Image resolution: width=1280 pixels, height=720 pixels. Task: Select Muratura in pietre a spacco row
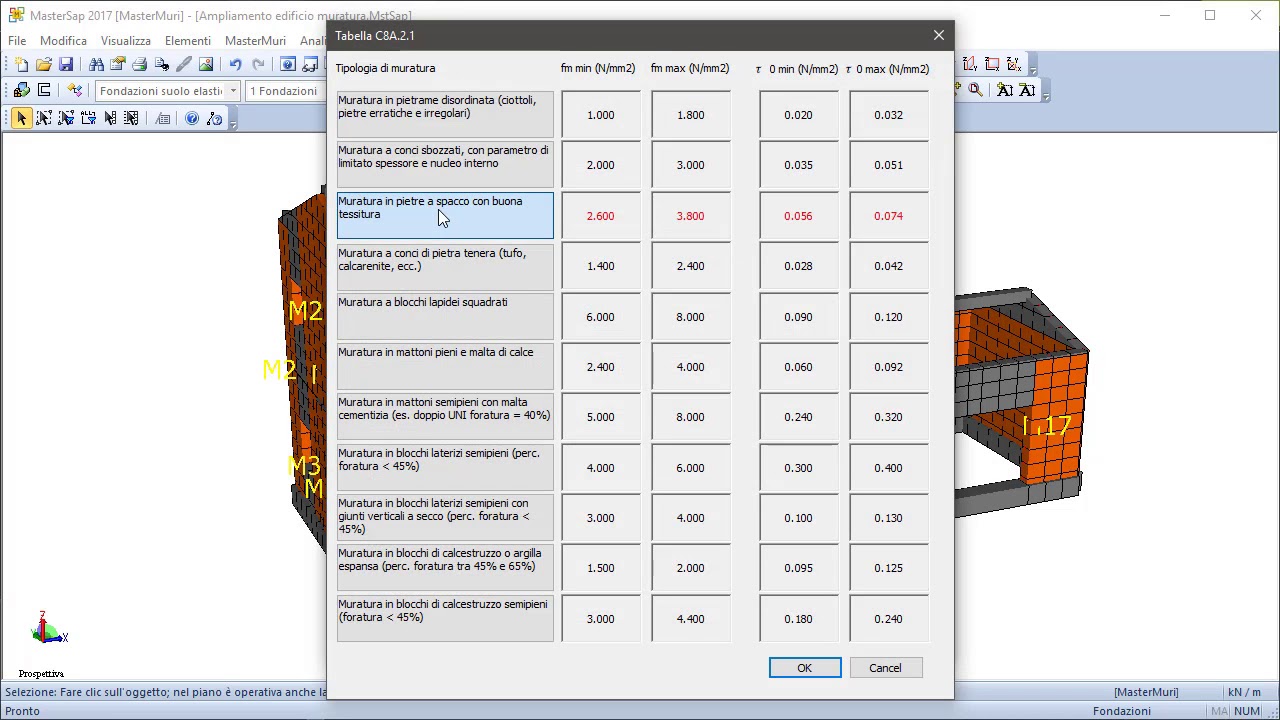tap(445, 216)
